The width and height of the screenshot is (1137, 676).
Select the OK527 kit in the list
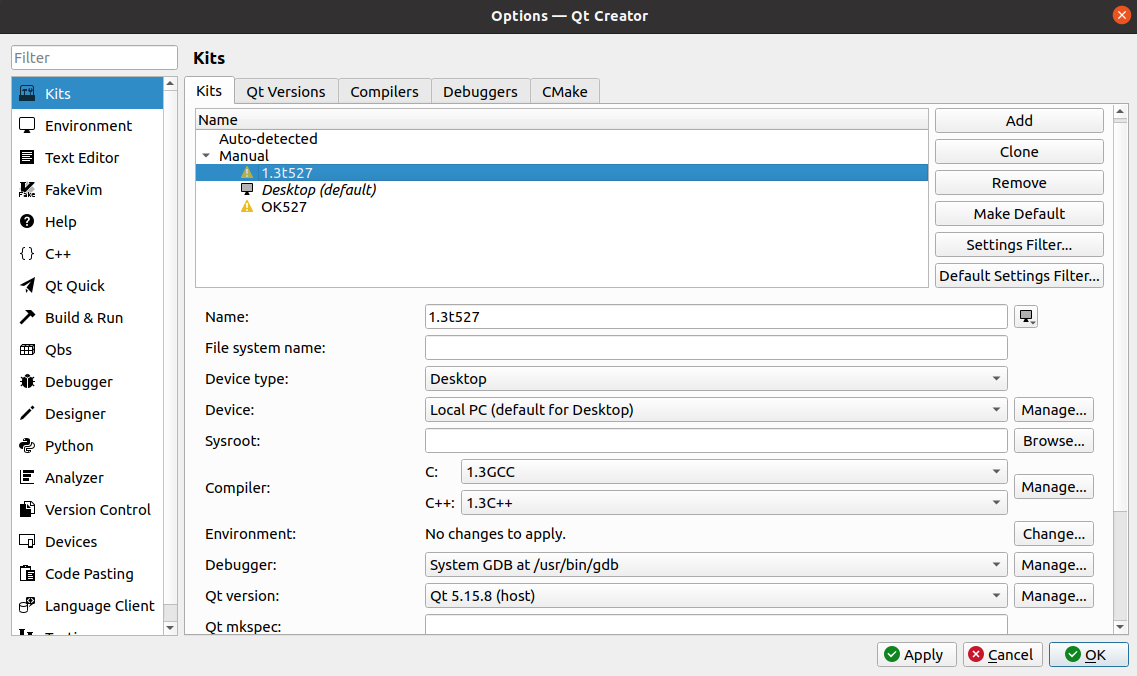pyautogui.click(x=284, y=207)
